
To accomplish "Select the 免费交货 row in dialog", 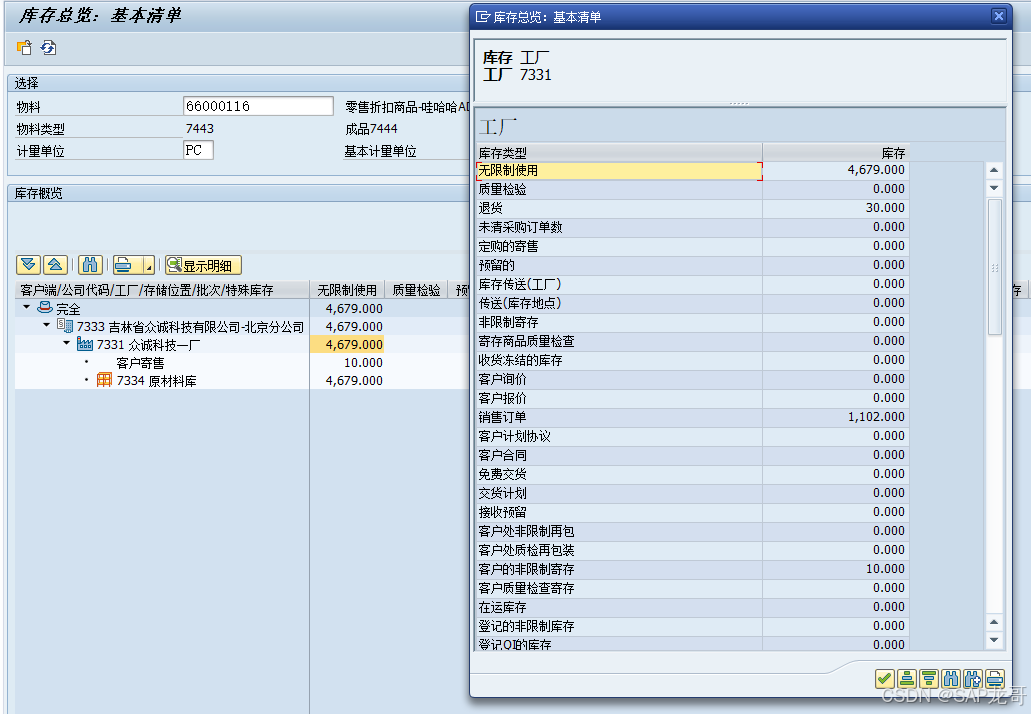I will (692, 474).
